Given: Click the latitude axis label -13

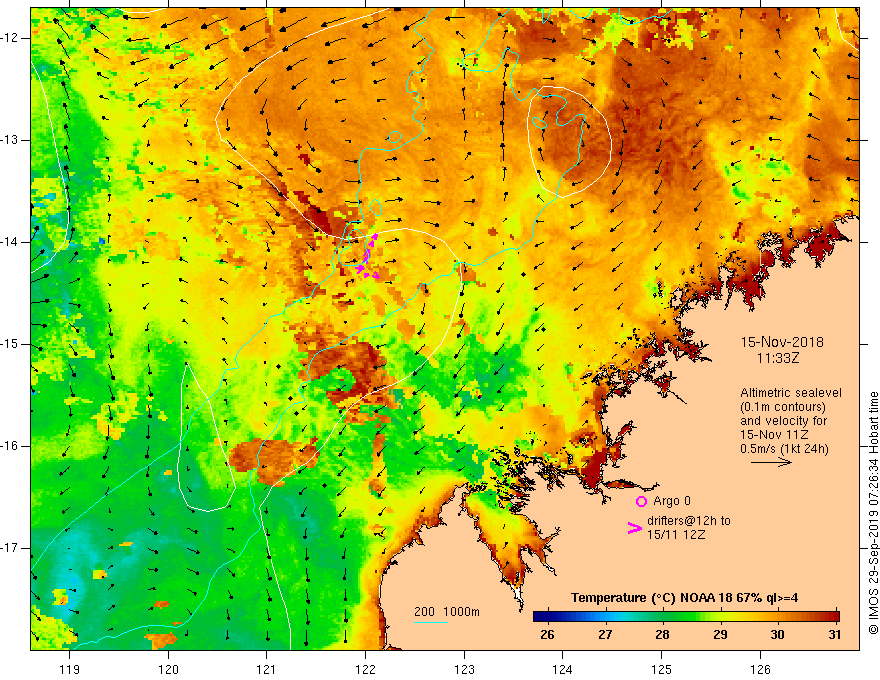Looking at the screenshot, I should click(11, 140).
